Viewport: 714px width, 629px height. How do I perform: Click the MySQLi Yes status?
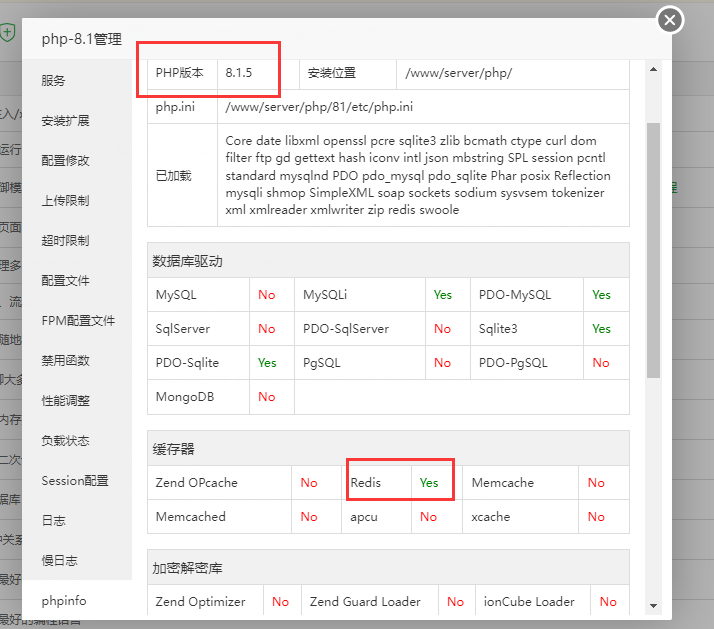(x=443, y=295)
